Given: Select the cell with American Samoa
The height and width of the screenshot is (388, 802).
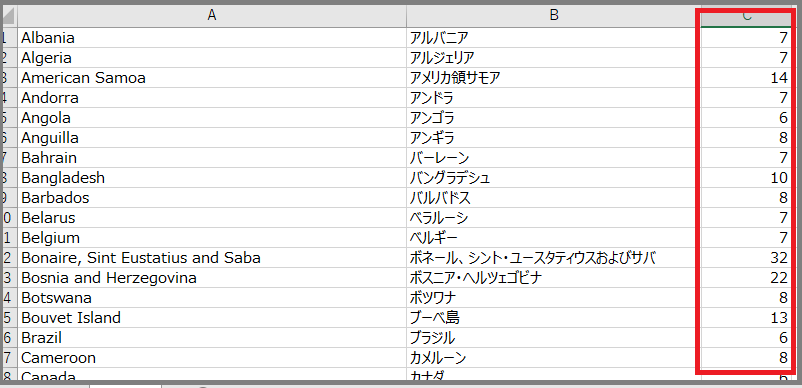Looking at the screenshot, I should pyautogui.click(x=212, y=78).
